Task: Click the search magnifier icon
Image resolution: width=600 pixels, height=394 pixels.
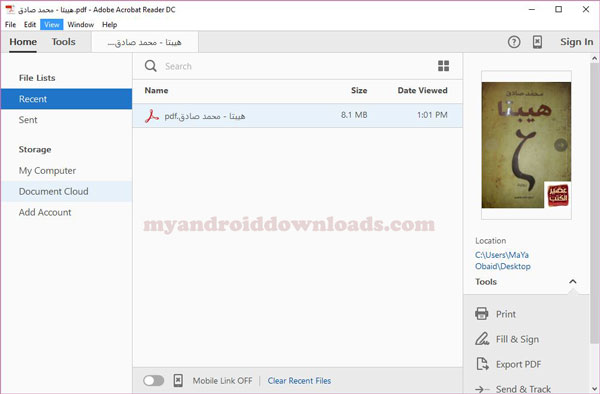Action: click(150, 66)
